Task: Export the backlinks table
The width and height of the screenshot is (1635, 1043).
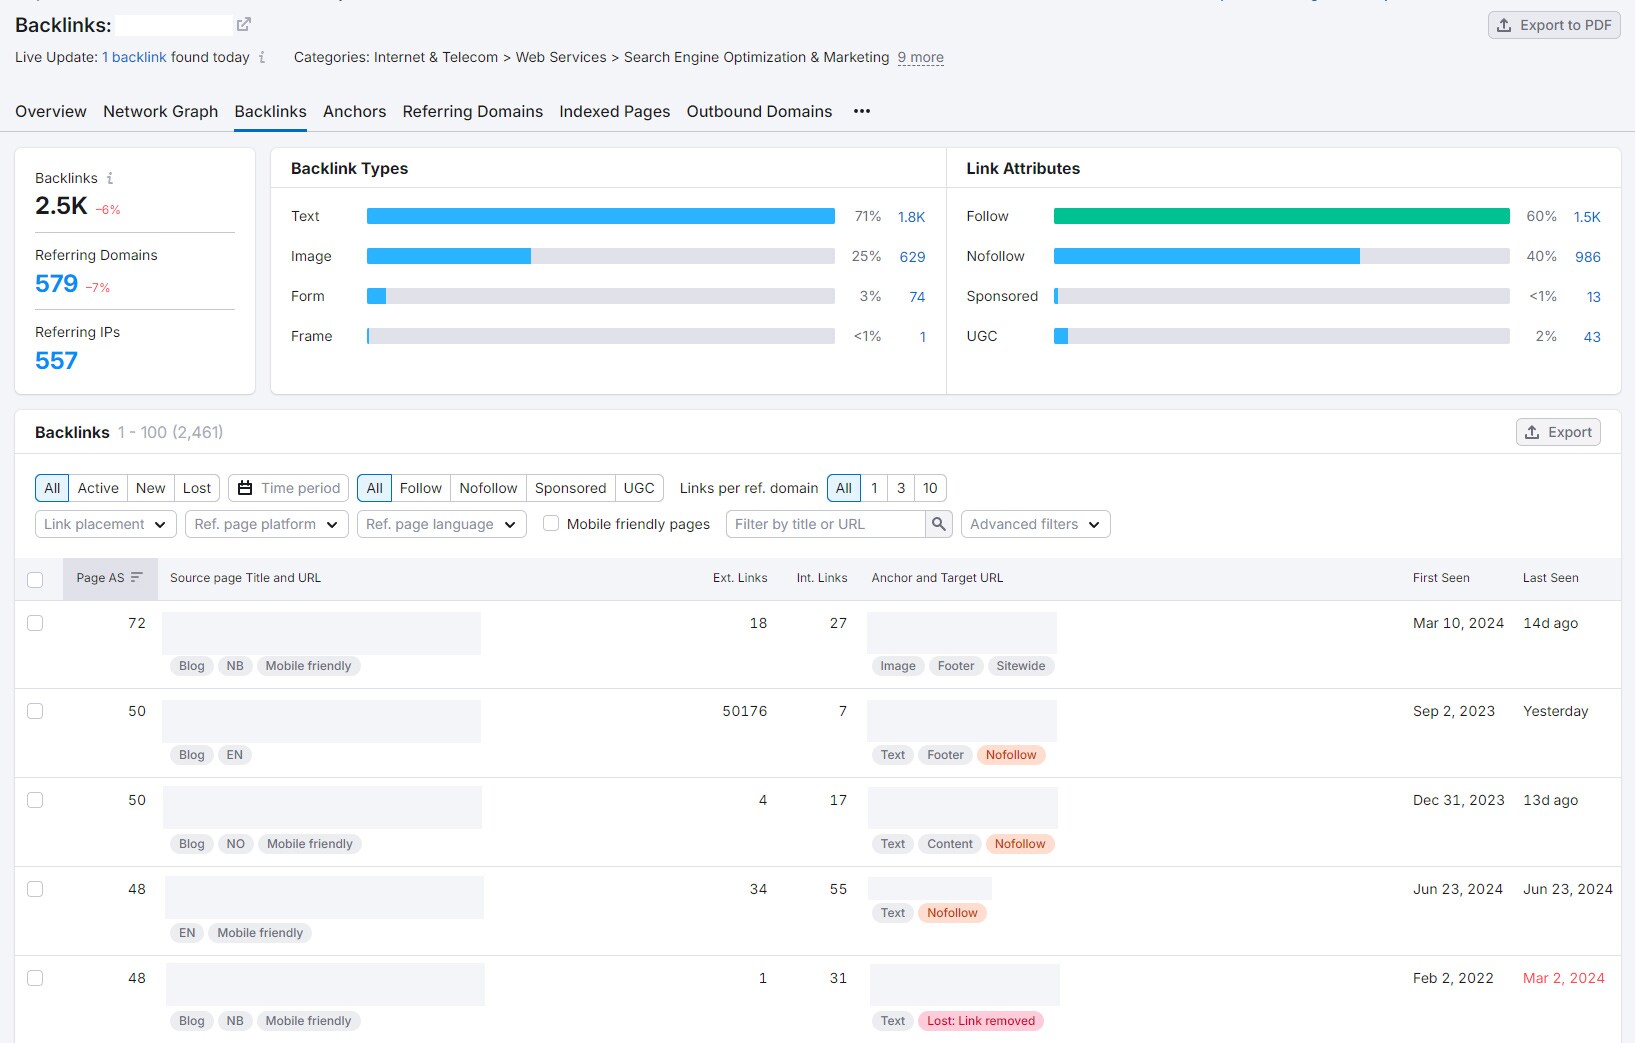Action: coord(1557,432)
